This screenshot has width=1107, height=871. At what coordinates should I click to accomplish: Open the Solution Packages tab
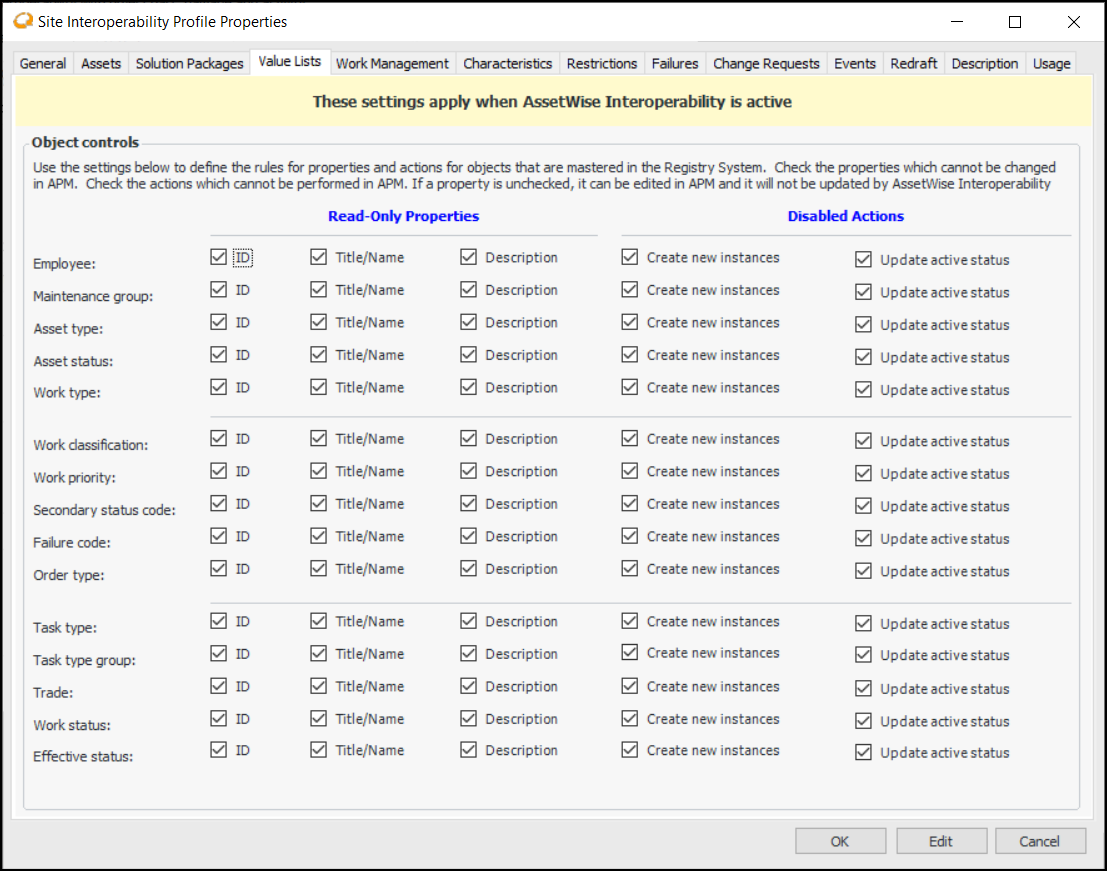(x=189, y=63)
